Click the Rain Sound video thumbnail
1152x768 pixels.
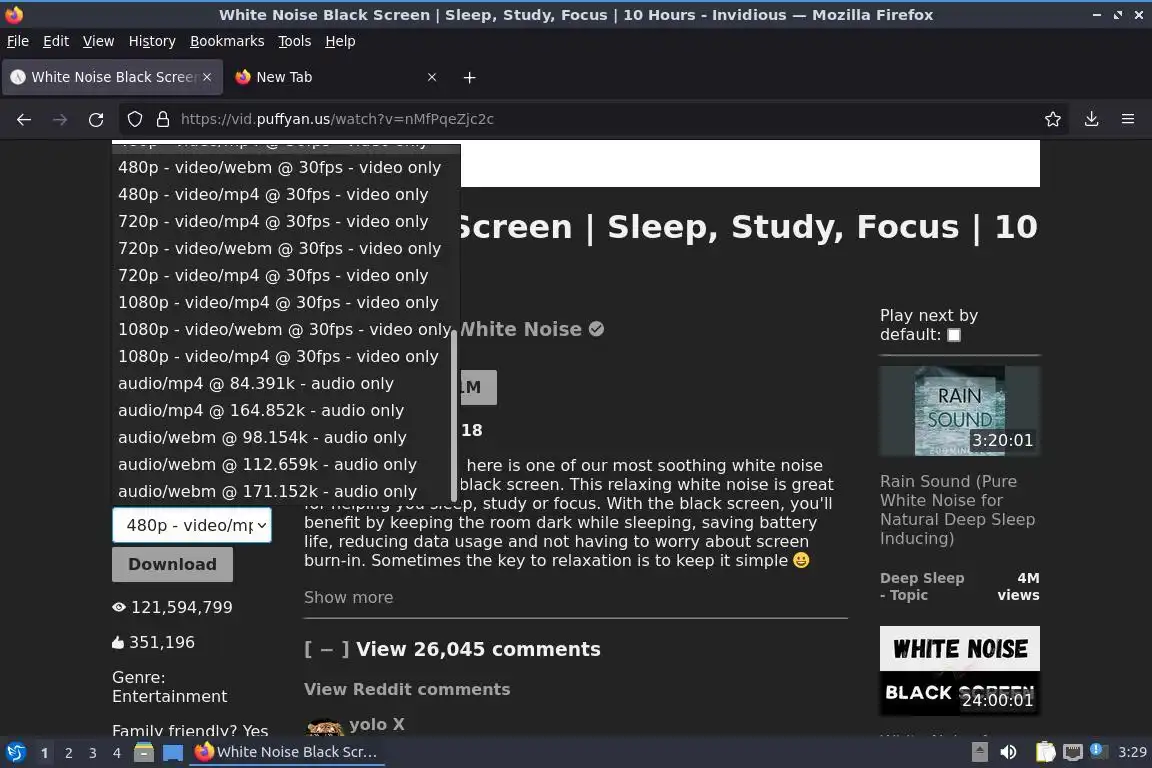tap(960, 411)
